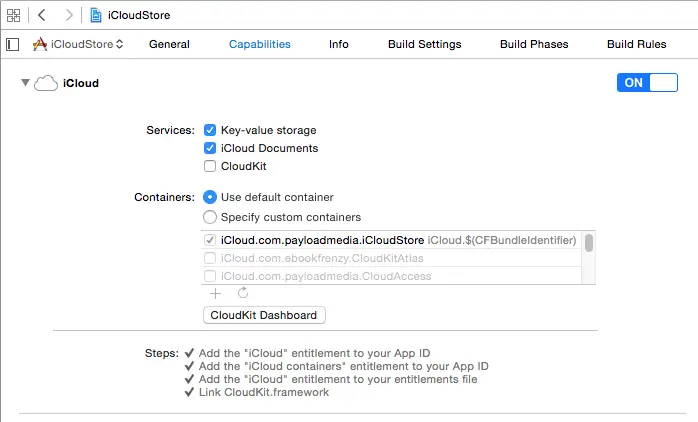Select Specify custom containers option
The height and width of the screenshot is (422, 698).
210,217
